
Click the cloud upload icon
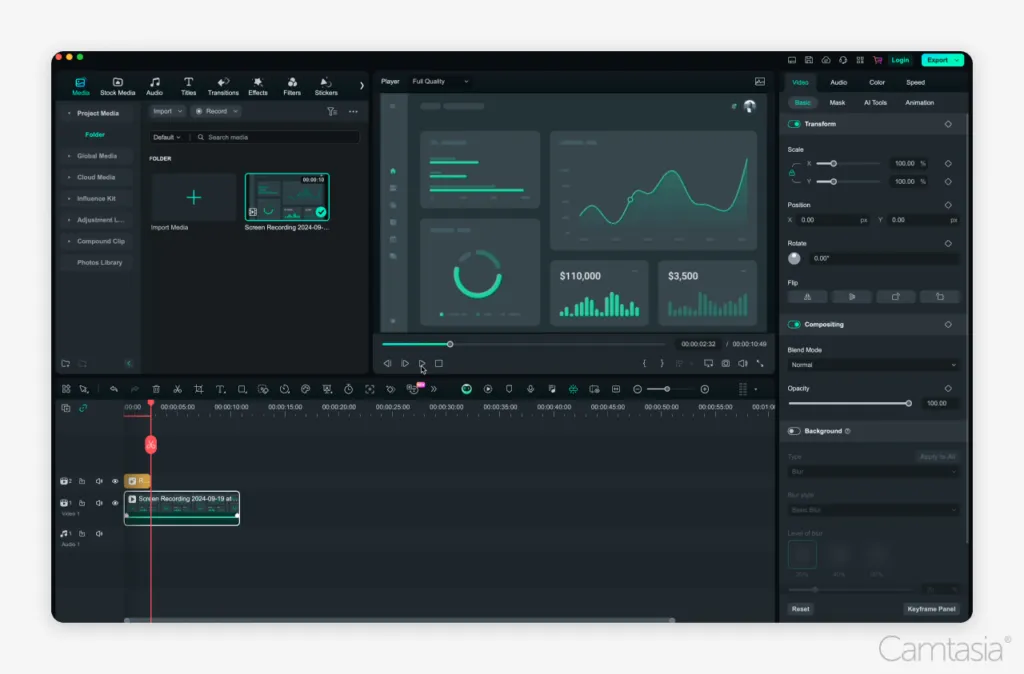click(x=826, y=60)
